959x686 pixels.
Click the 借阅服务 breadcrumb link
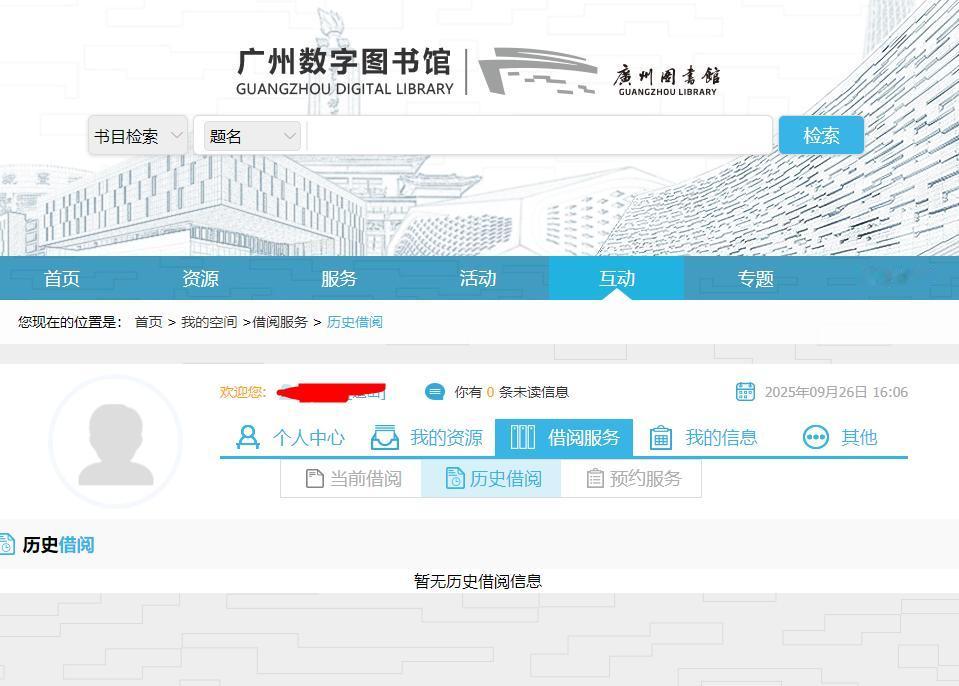click(280, 322)
